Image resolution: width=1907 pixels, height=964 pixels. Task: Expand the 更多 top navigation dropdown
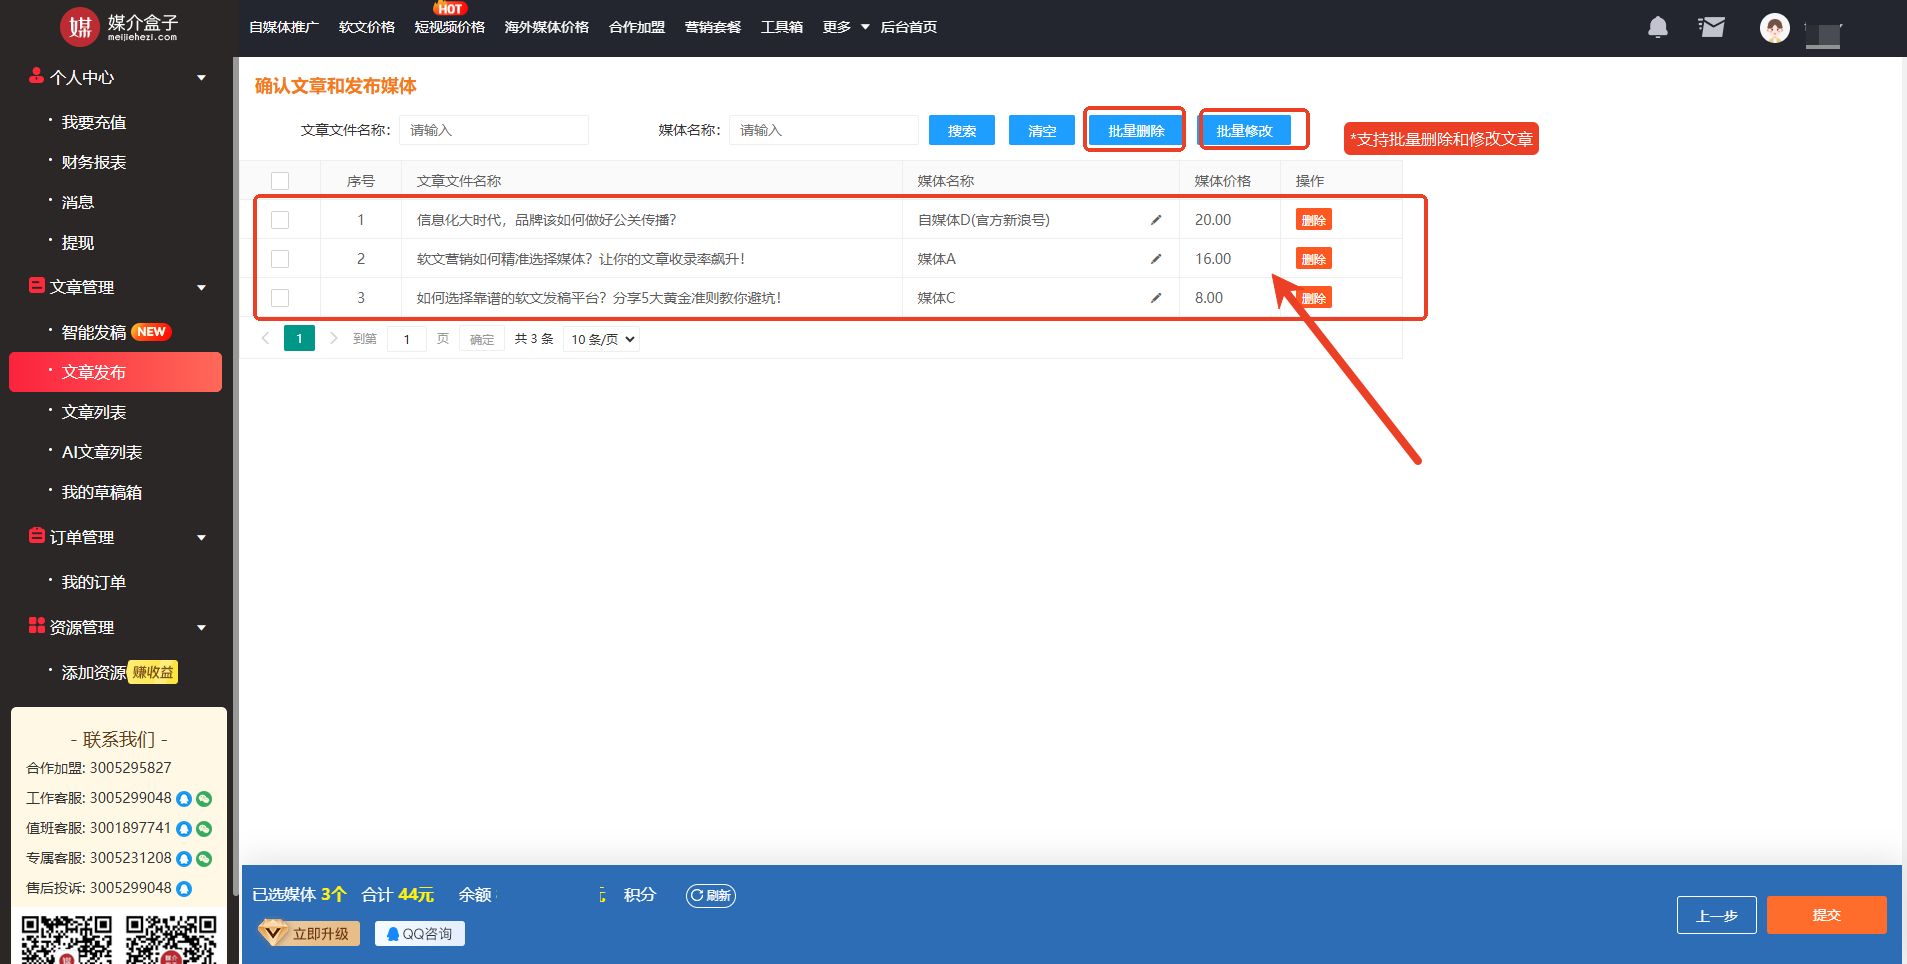(845, 27)
